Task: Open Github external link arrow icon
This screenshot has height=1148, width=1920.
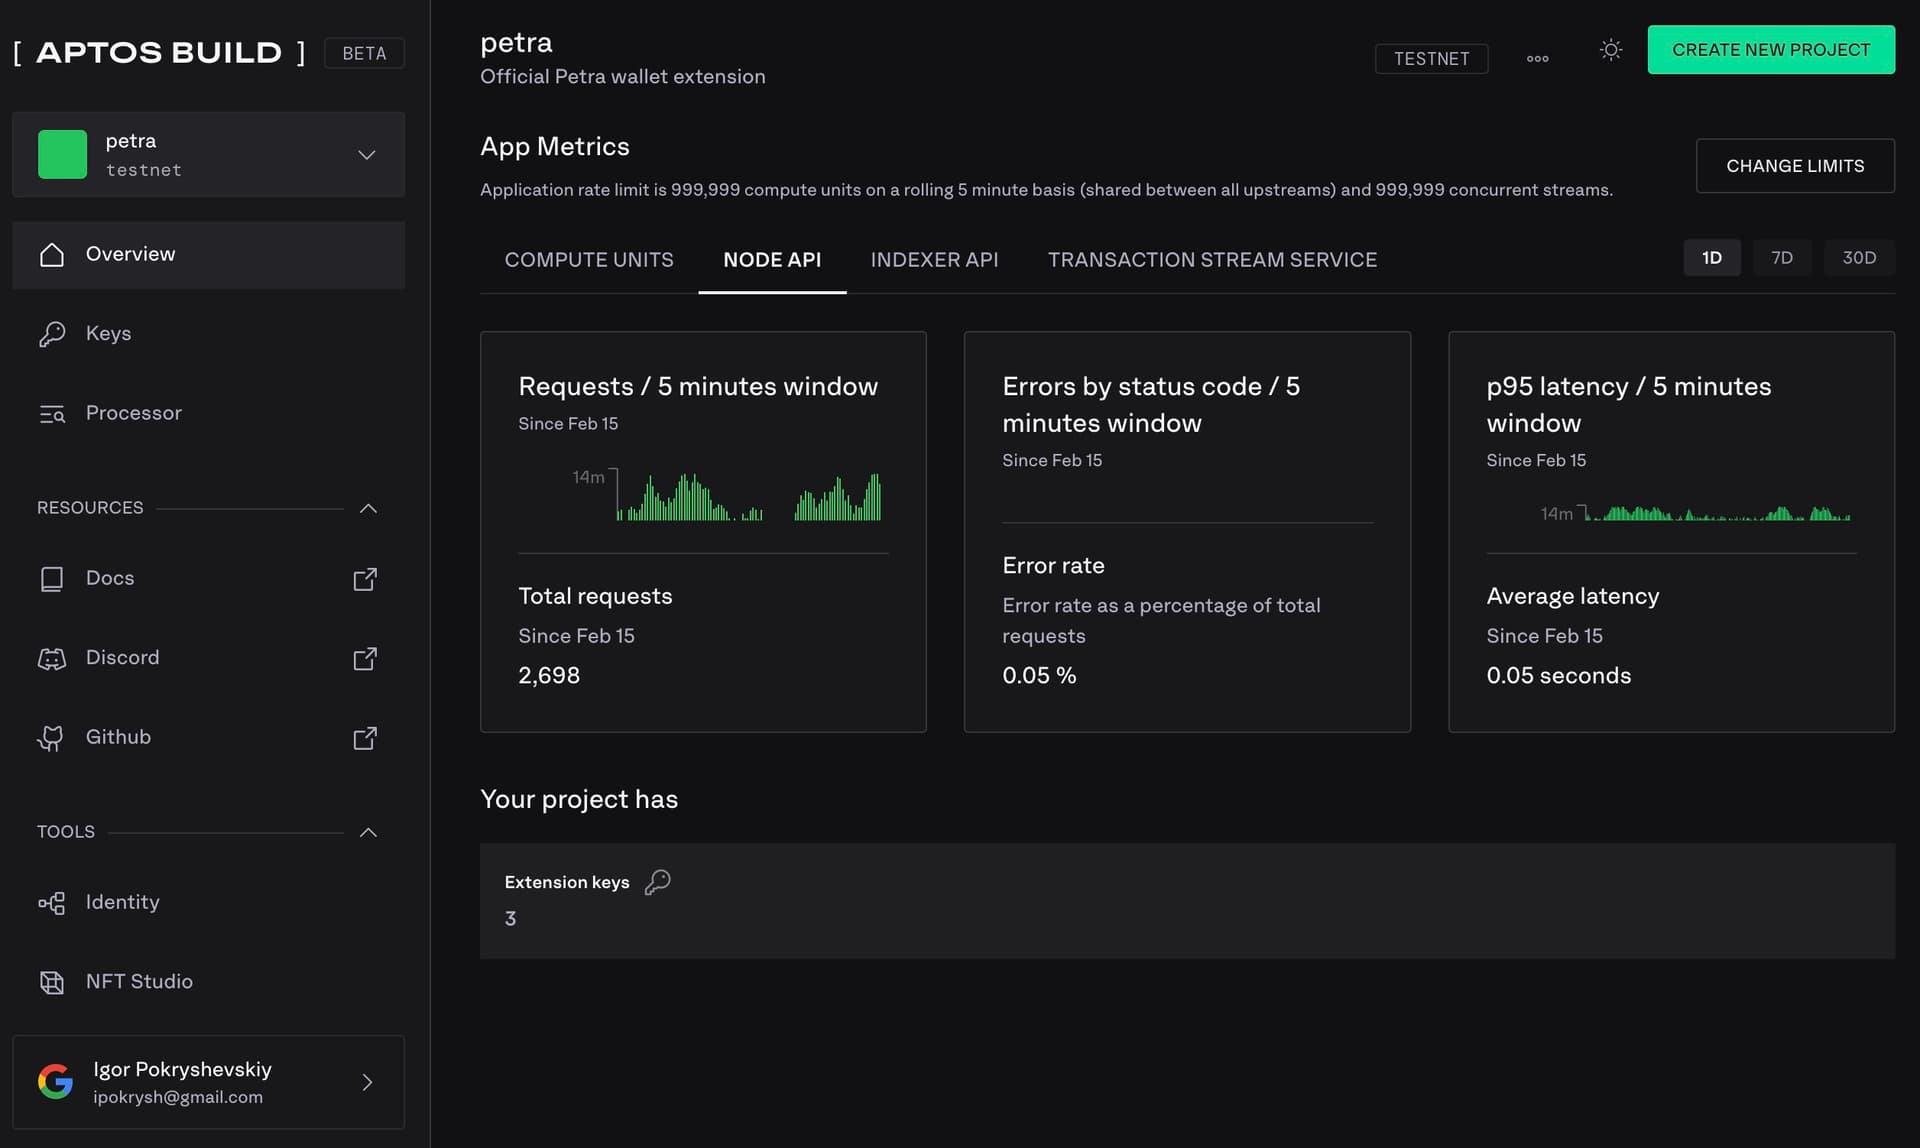Action: point(365,738)
